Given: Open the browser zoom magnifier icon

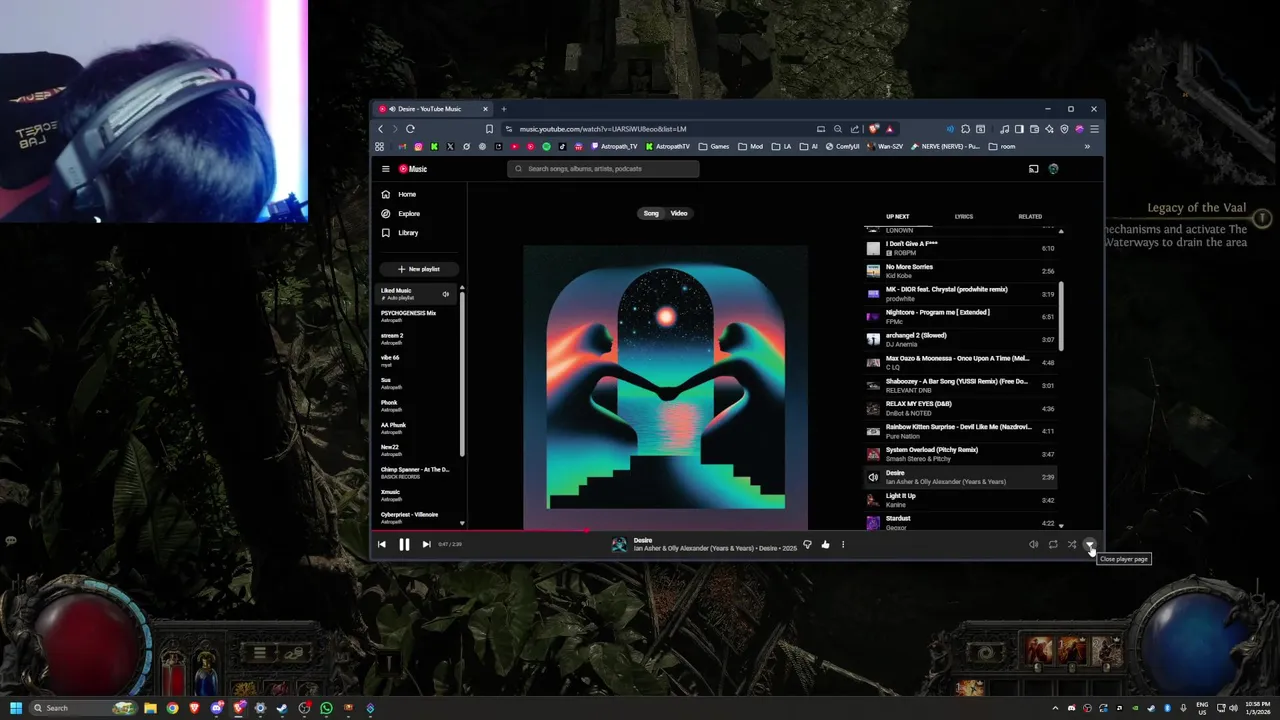Looking at the screenshot, I should [838, 129].
